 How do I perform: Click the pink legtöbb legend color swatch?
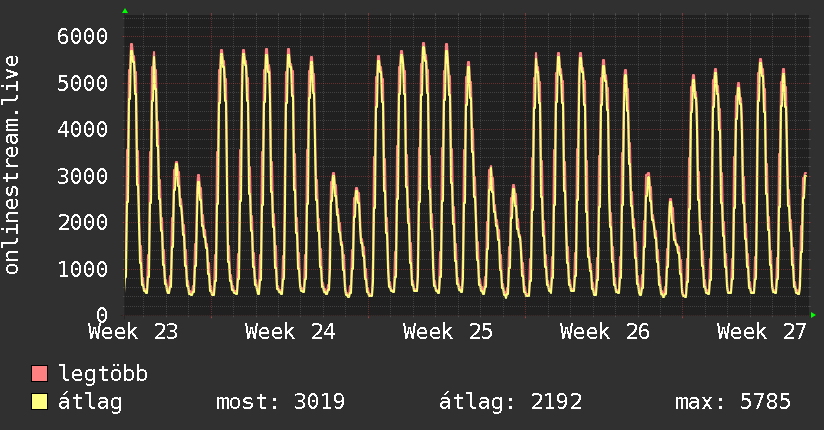tap(39, 373)
